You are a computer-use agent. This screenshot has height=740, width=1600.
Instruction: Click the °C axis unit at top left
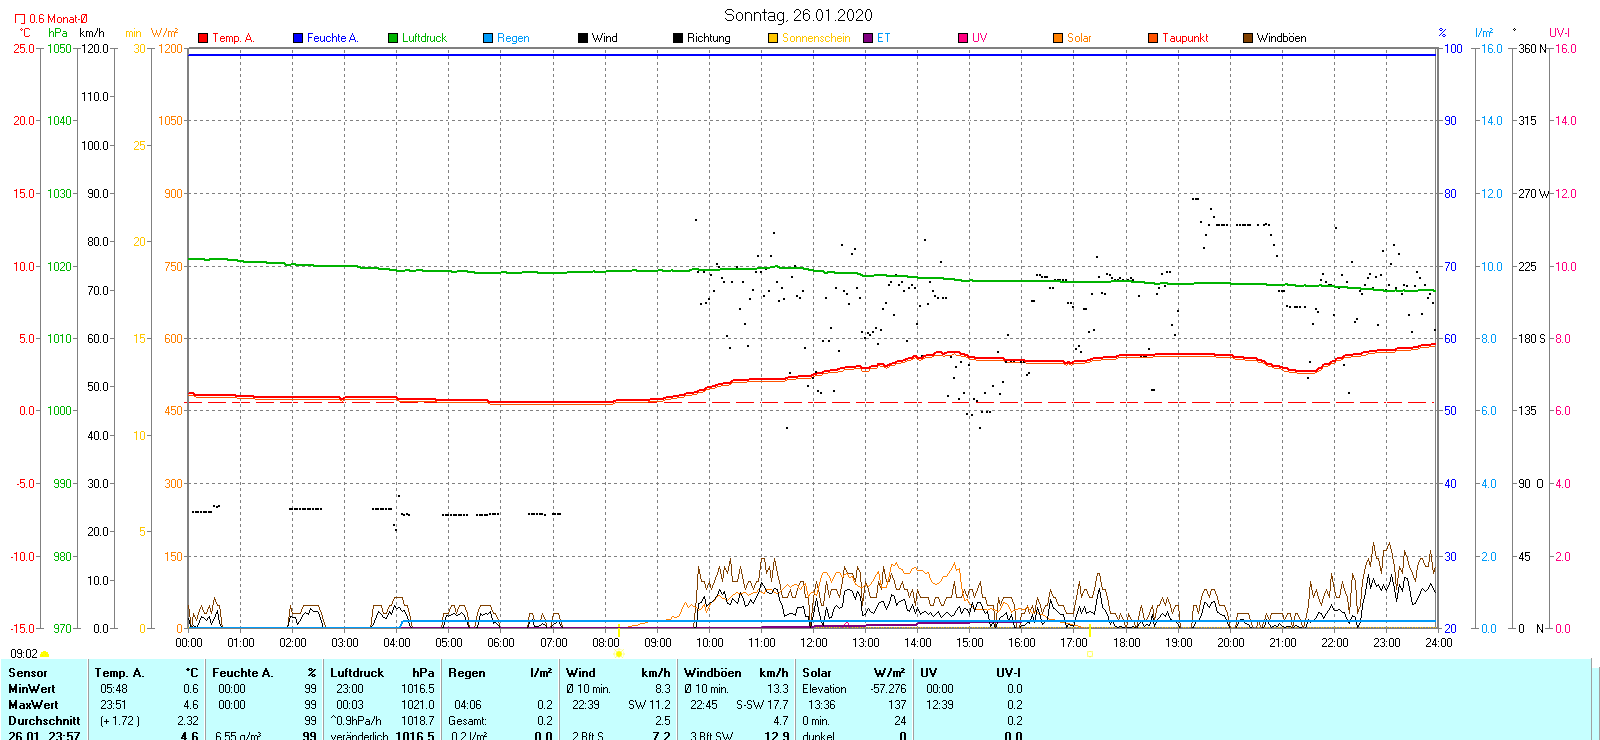(25, 33)
